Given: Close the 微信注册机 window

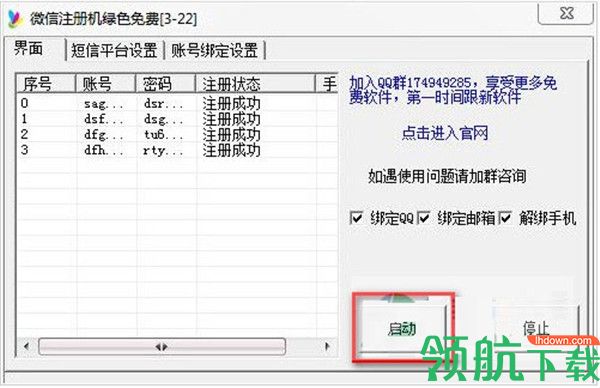Looking at the screenshot, I should pos(565,14).
